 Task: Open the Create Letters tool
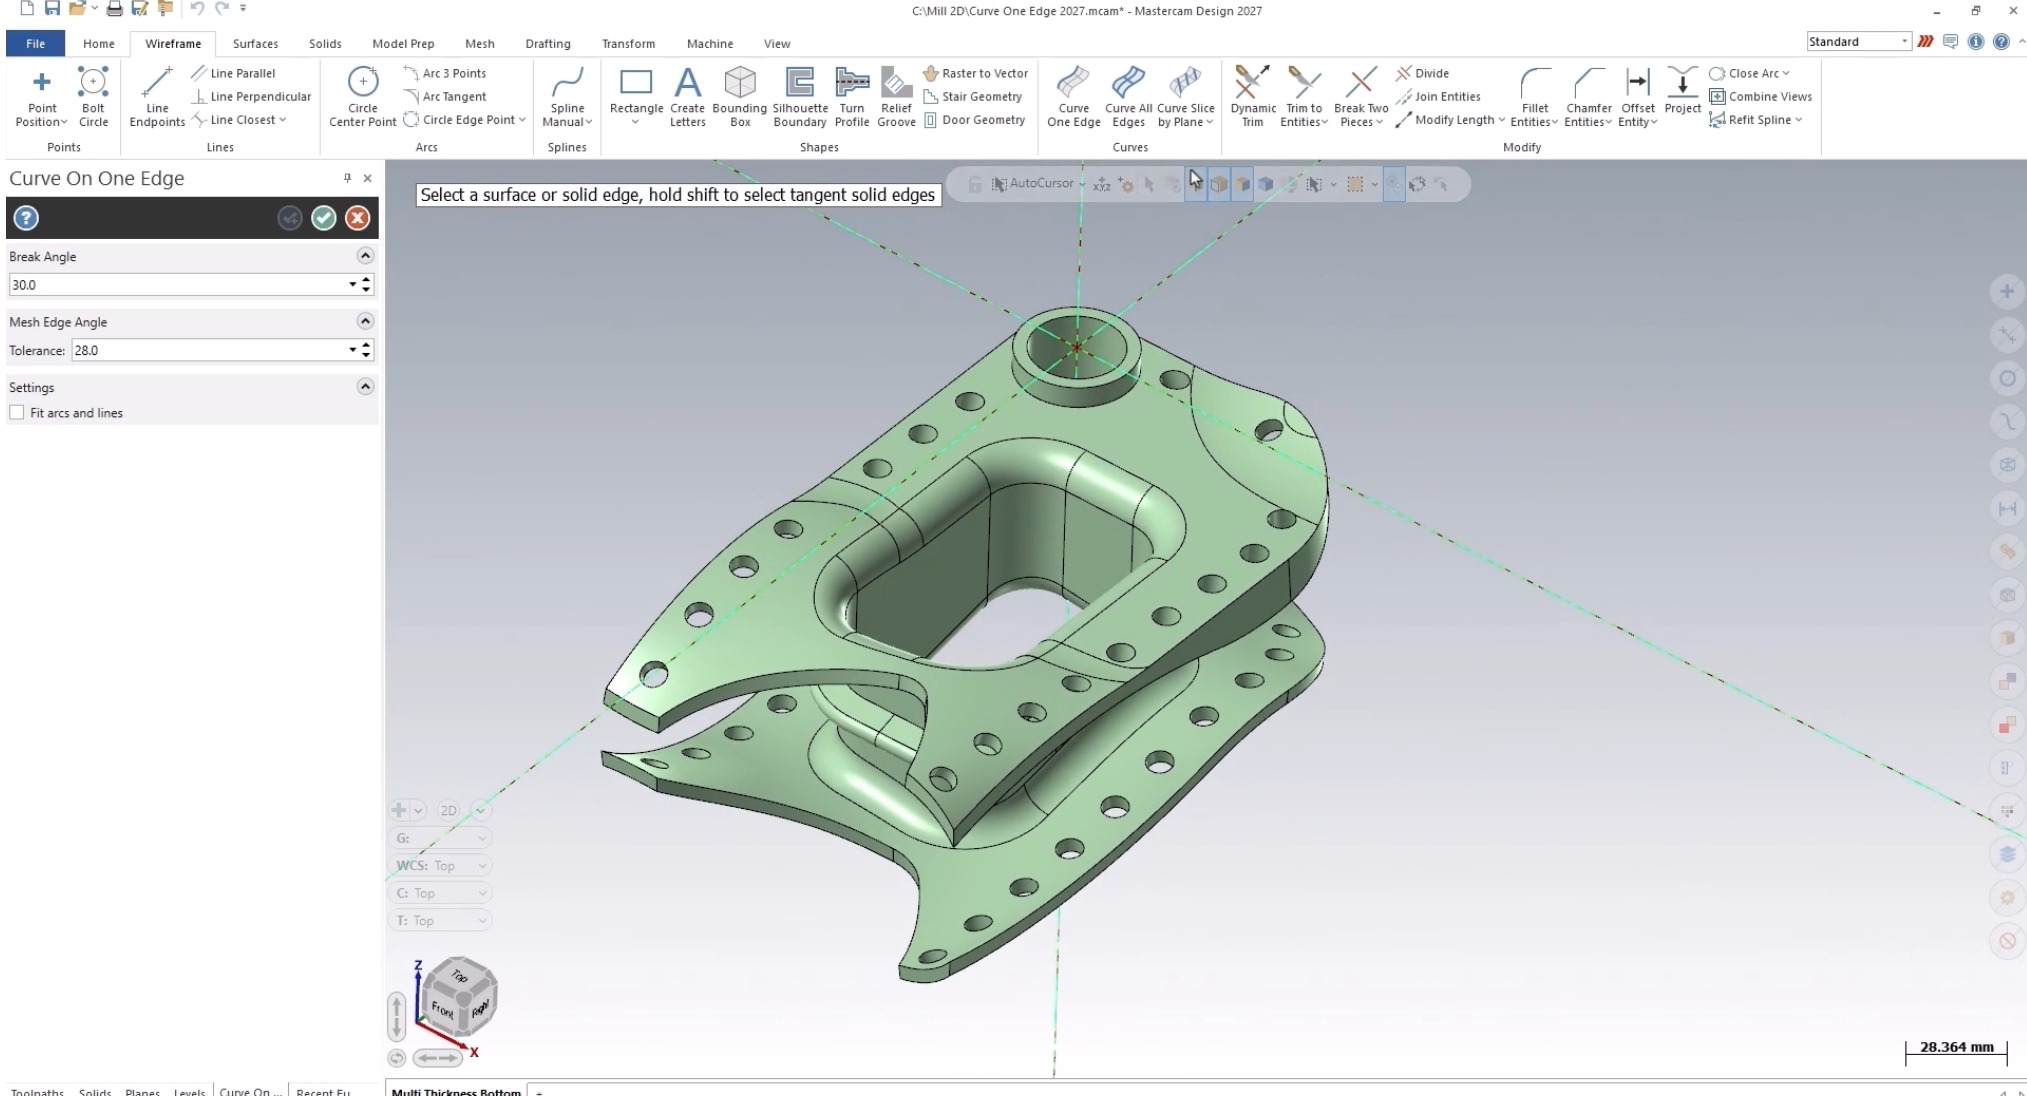tap(687, 97)
